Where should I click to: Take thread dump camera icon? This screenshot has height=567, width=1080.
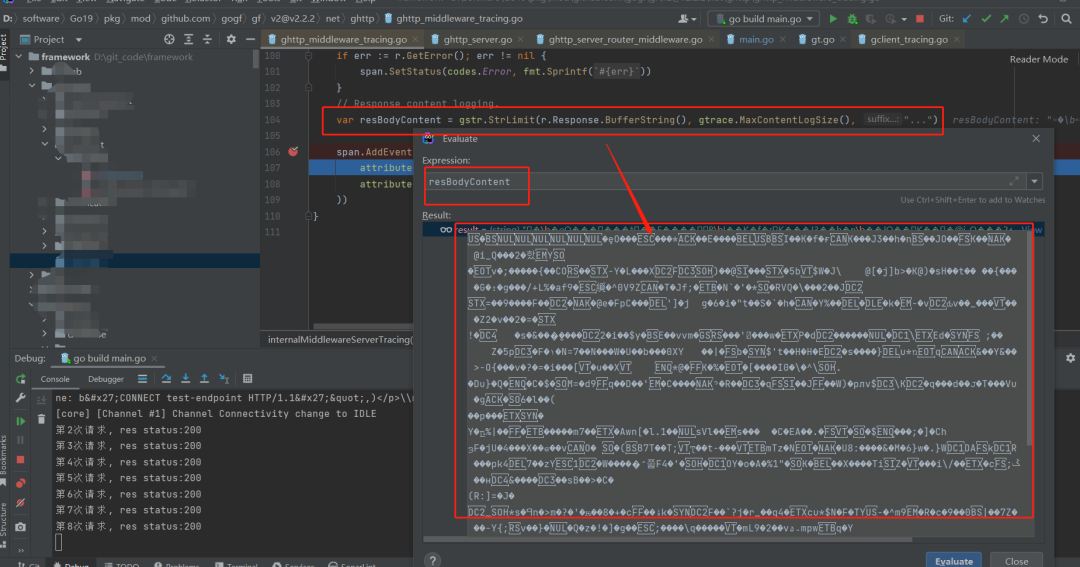click(x=21, y=526)
